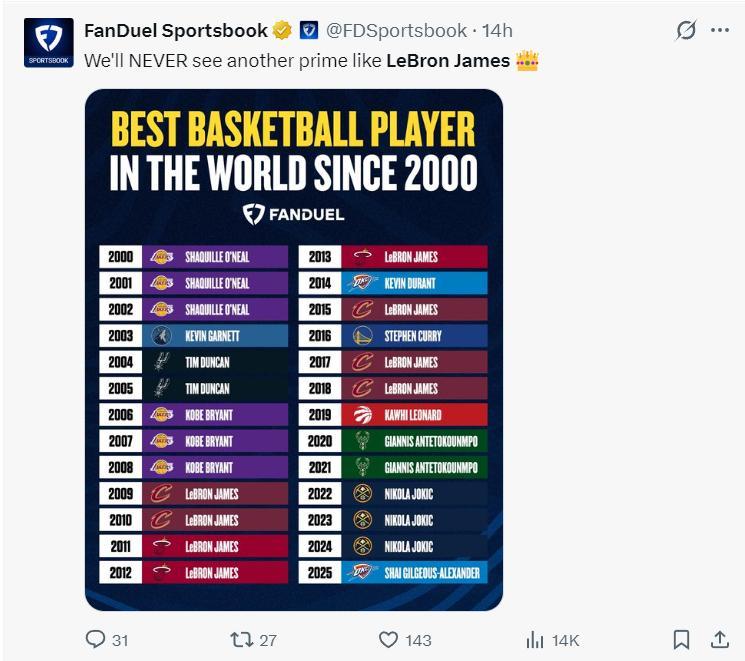The image size is (745, 661).
Task: Click the 143 likes count
Action: pyautogui.click(x=419, y=640)
